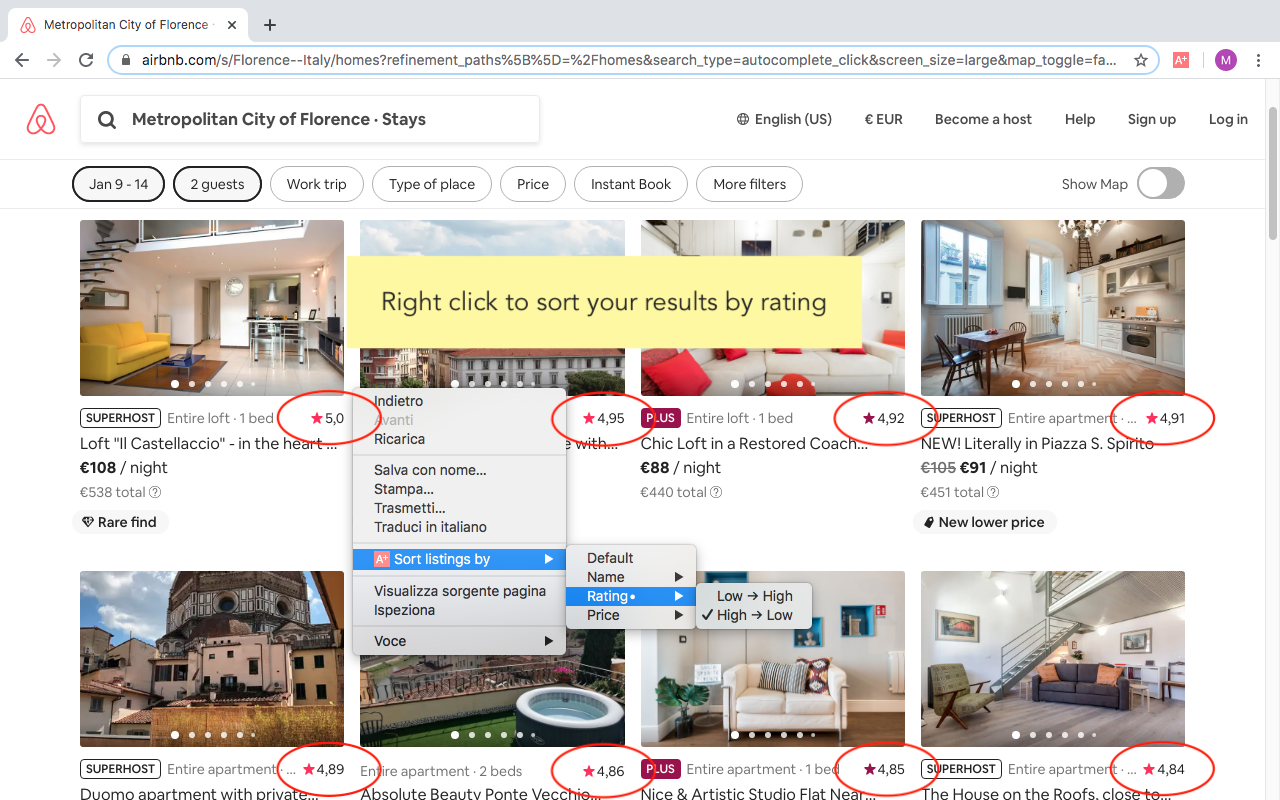Choose Salva con nome... in context menu
The height and width of the screenshot is (800, 1280).
pyautogui.click(x=459, y=470)
